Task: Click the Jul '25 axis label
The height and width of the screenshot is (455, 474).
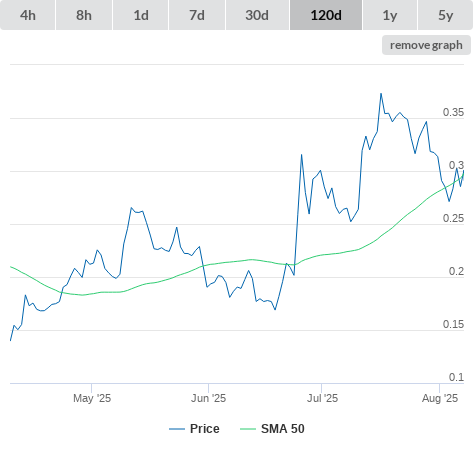Action: point(322,398)
